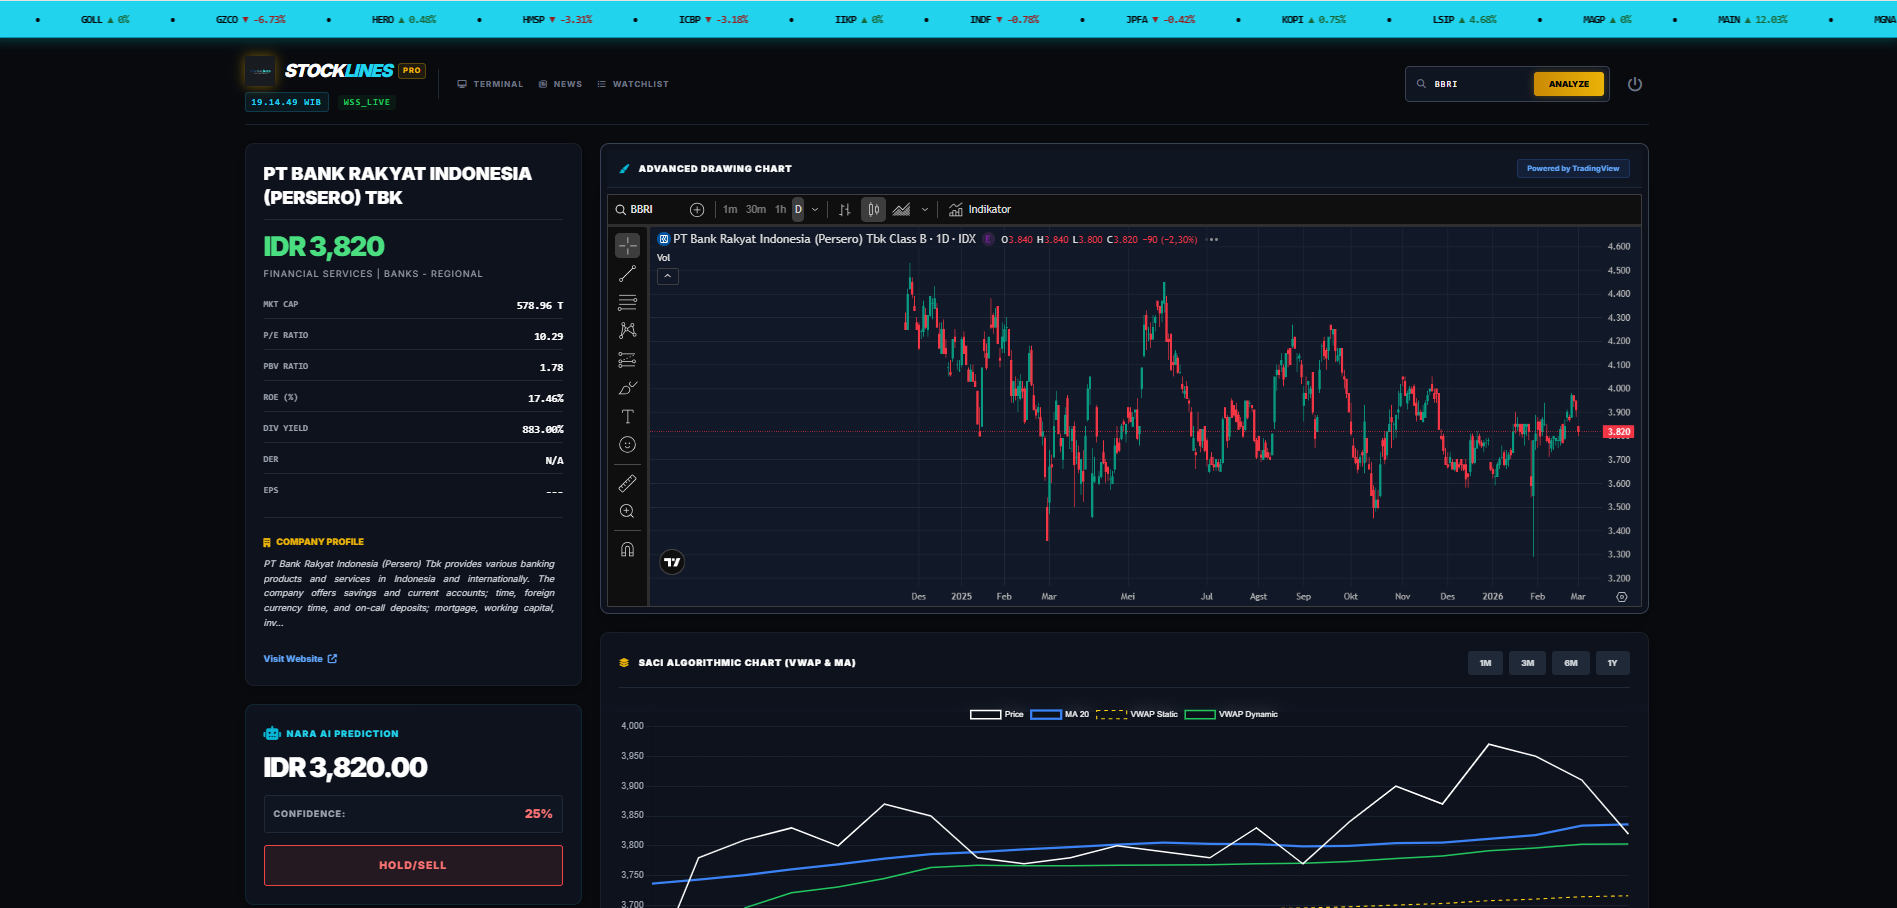This screenshot has height=908, width=1897.
Task: Collapse the Vol indicator legend
Action: point(667,276)
